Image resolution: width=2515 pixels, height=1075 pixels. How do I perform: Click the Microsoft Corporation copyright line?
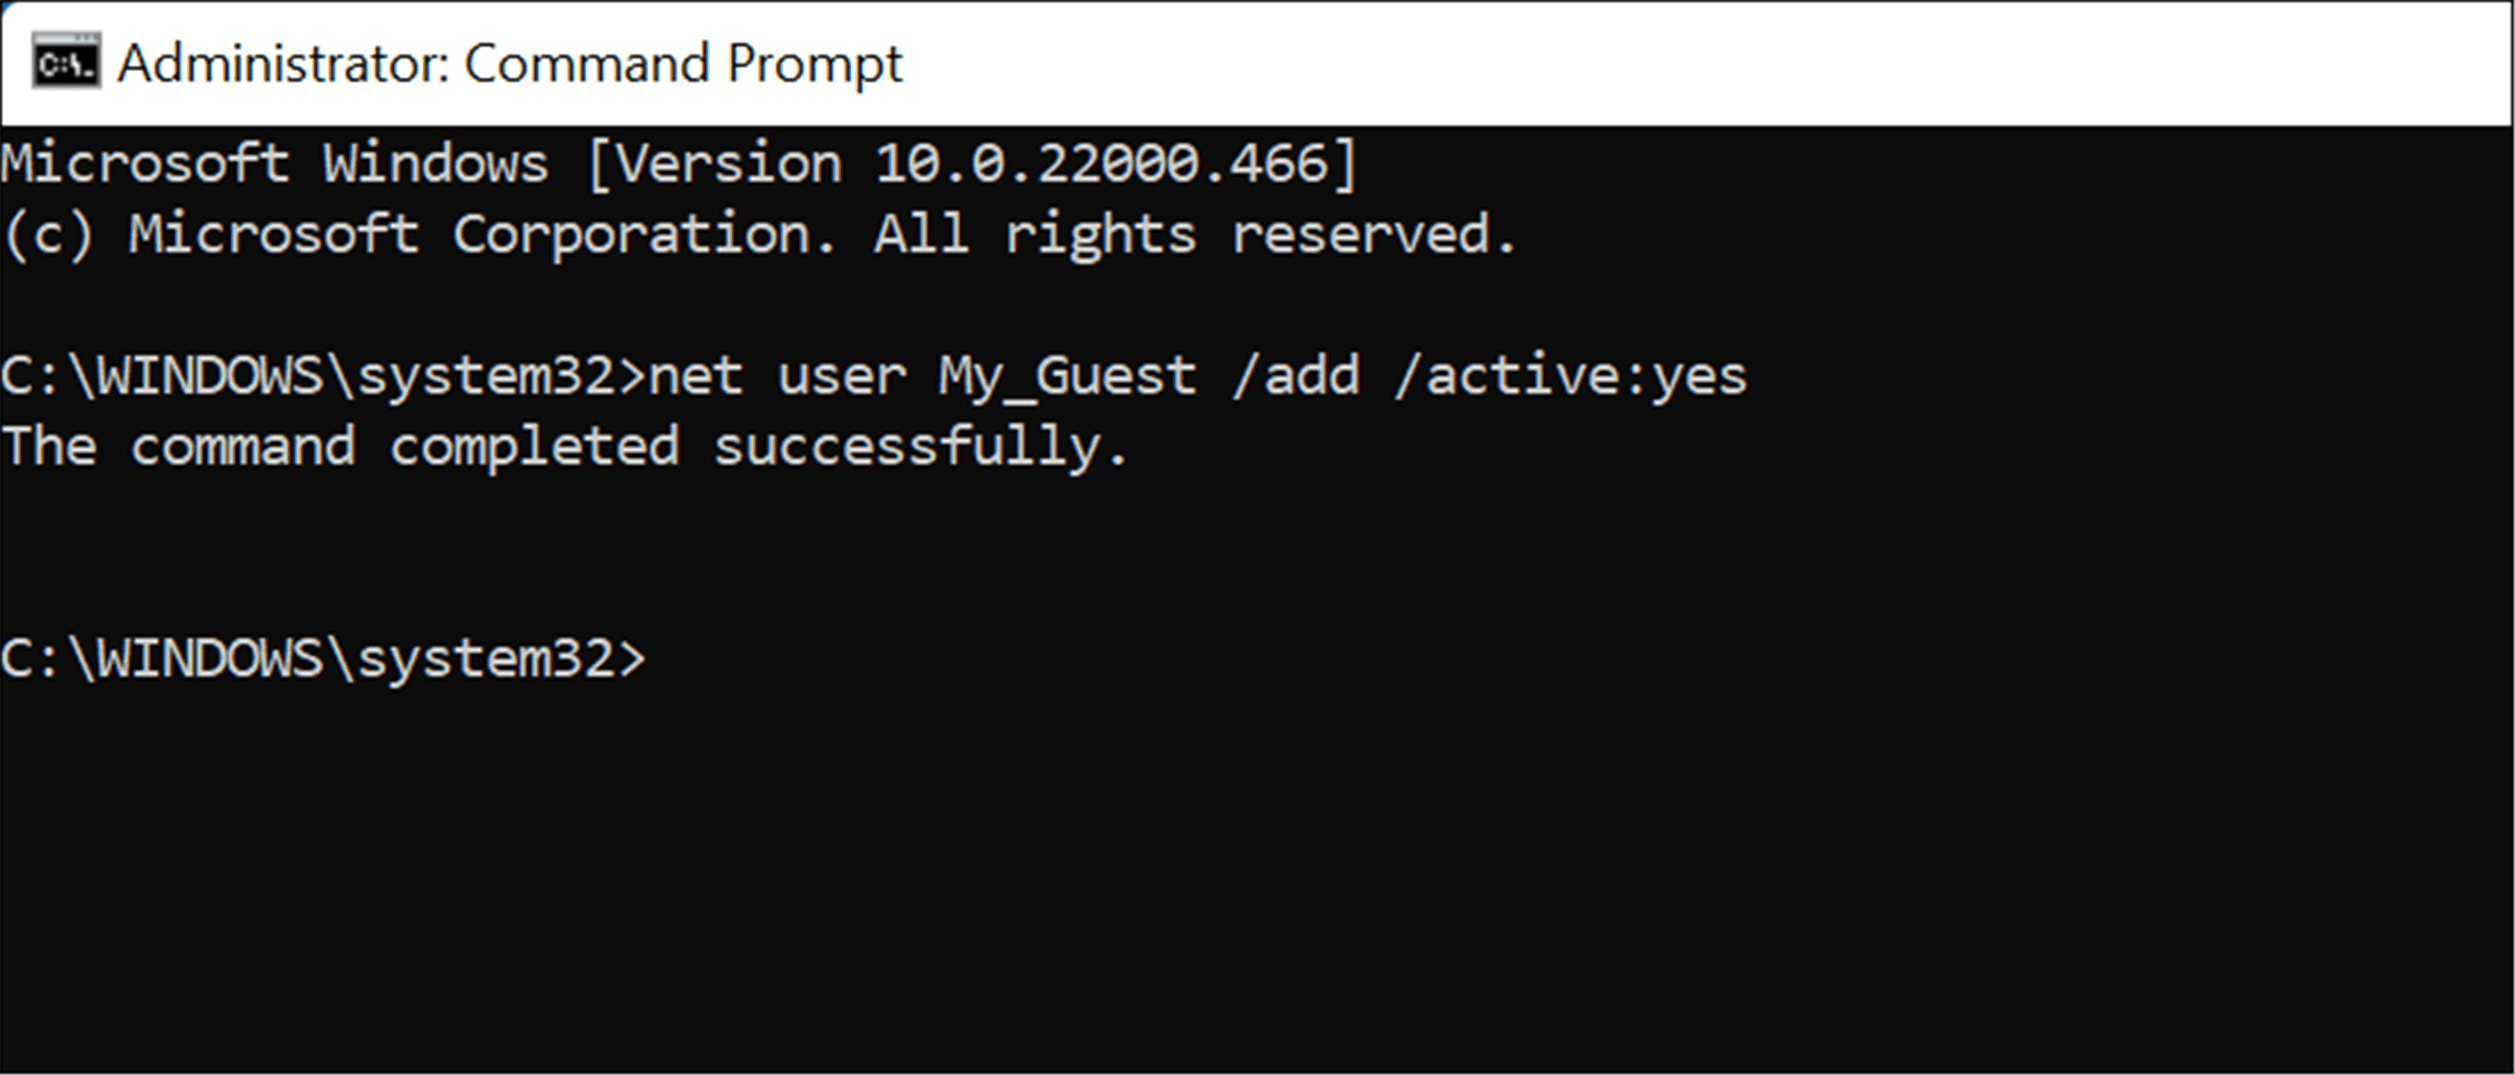click(760, 232)
